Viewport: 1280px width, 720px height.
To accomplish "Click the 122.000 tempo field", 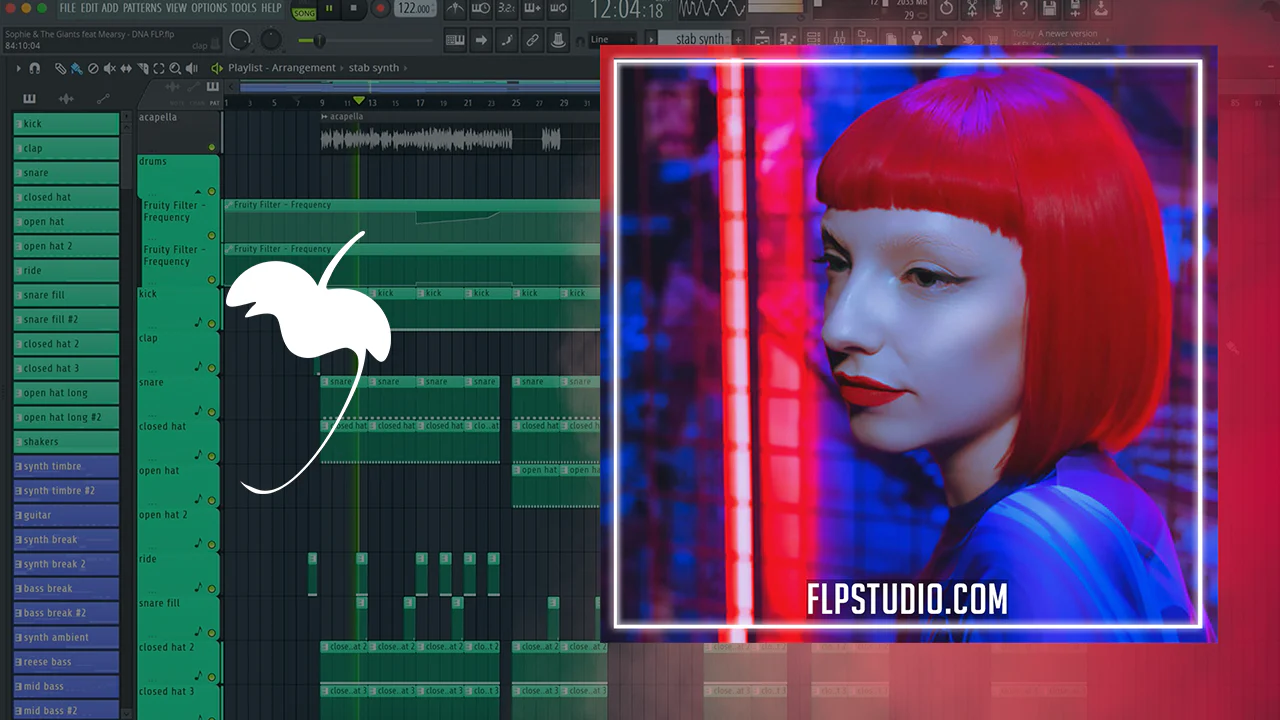I will [413, 9].
